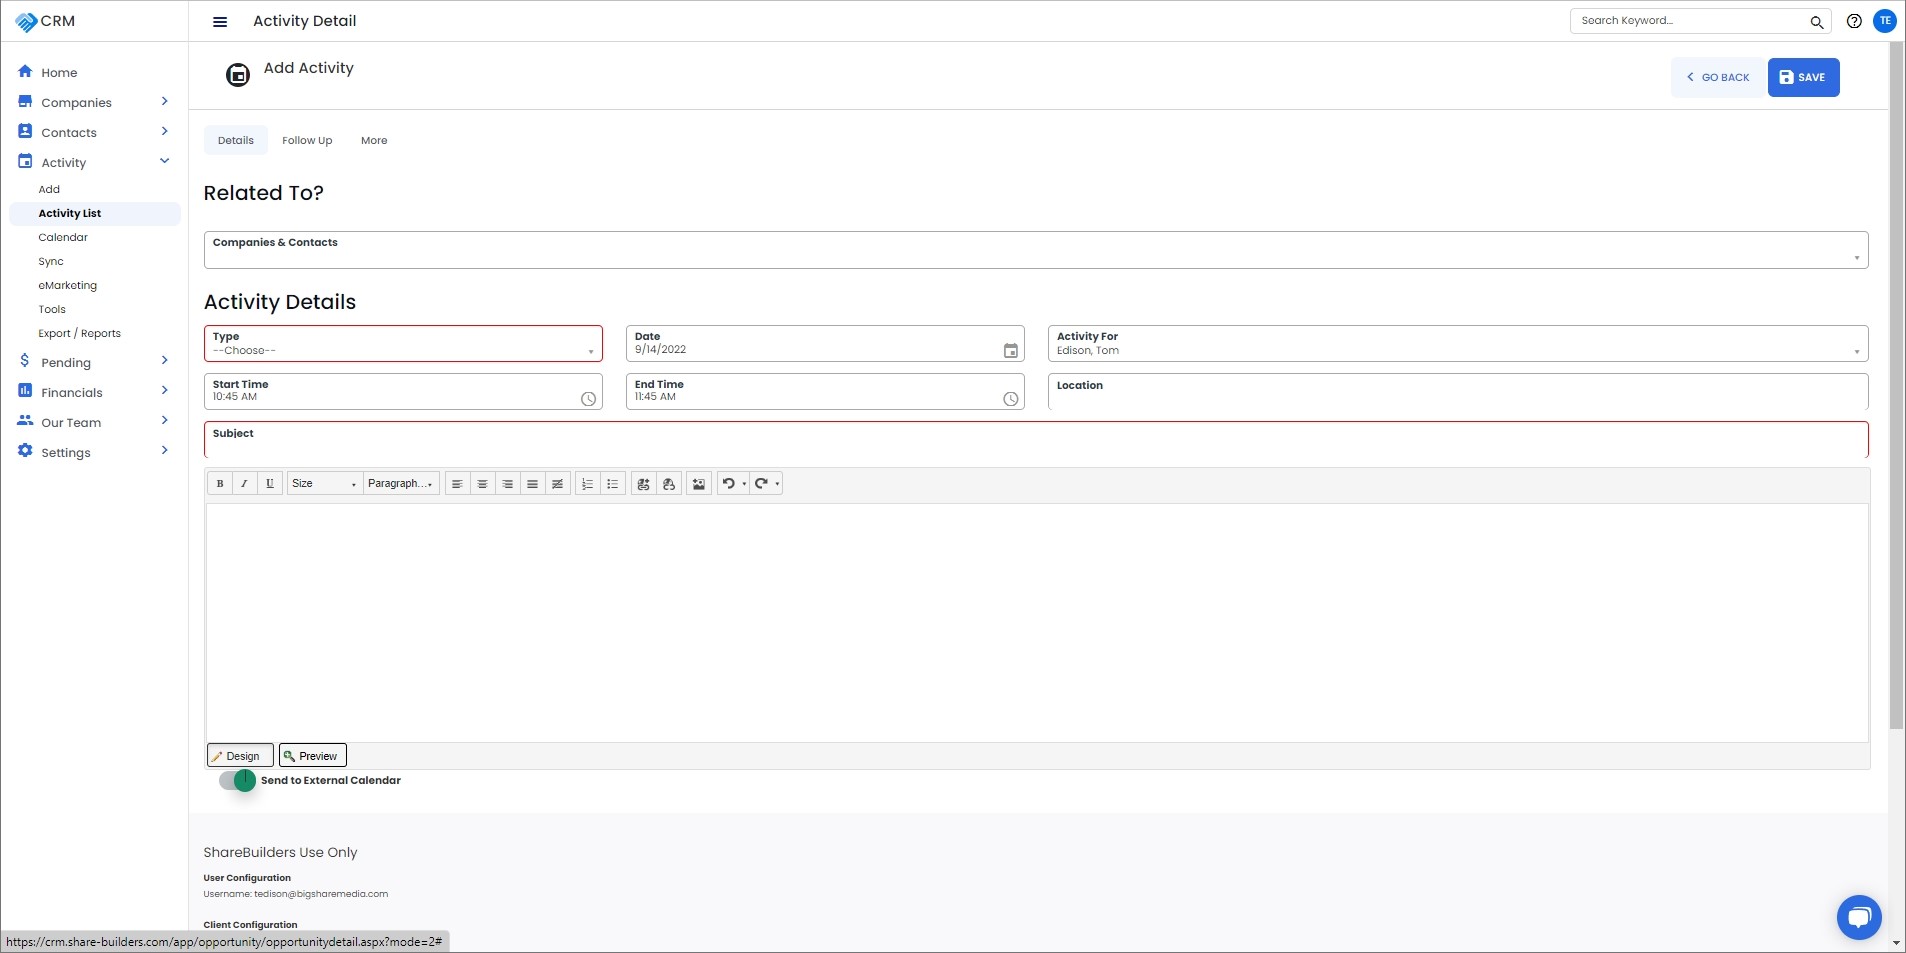
Task: Undo the last editor change
Action: coord(728,484)
